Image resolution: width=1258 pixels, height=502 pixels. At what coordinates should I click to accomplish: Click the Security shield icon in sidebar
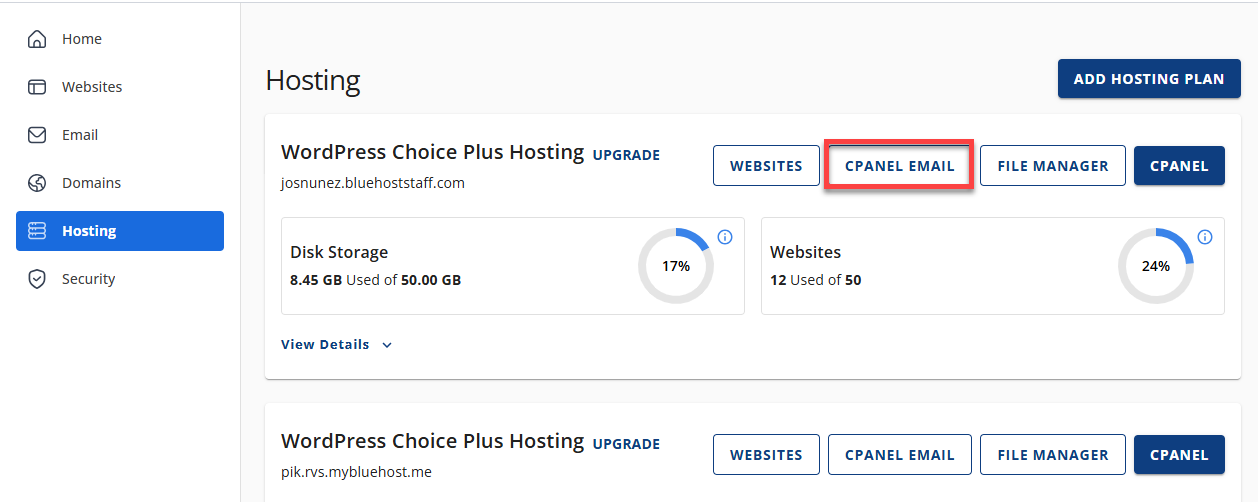[37, 279]
